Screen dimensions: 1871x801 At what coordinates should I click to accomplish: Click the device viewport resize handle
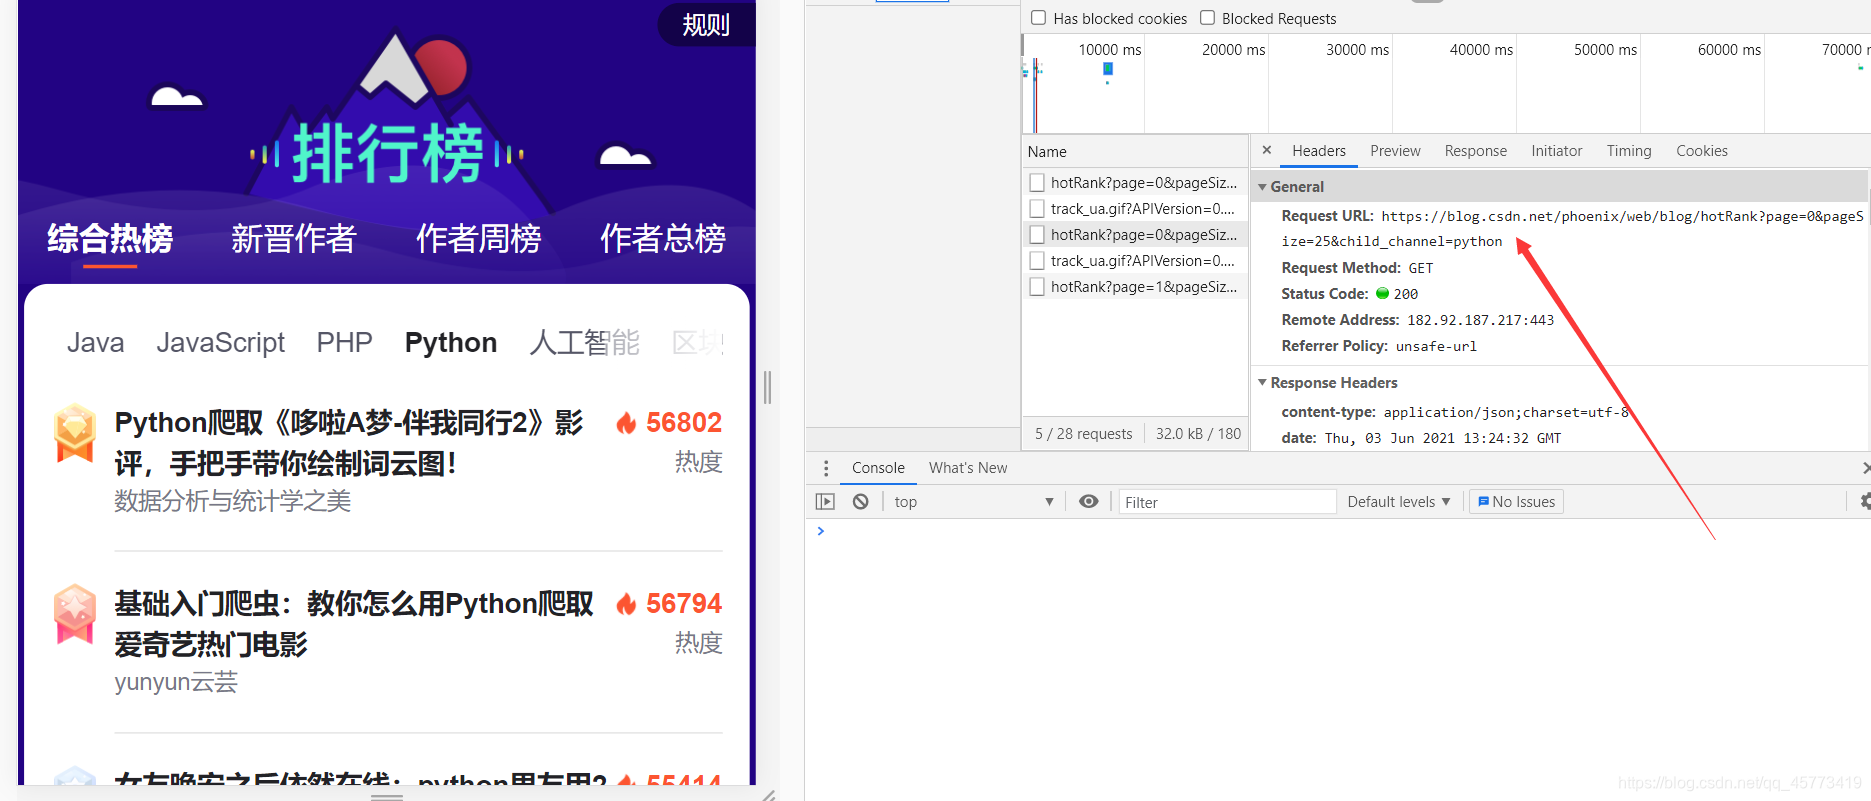click(768, 387)
